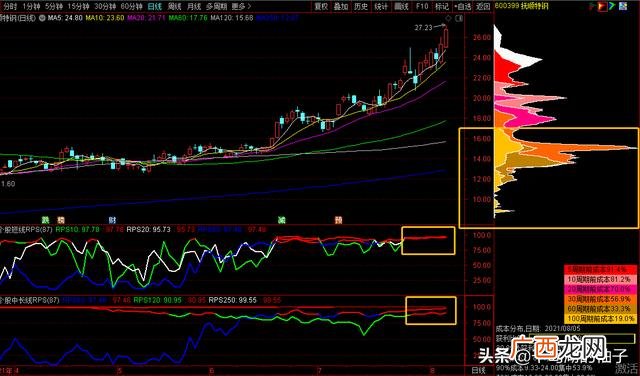Select the 5分钟 period tab
Screen dimensions: 640x376
[x=54, y=7]
